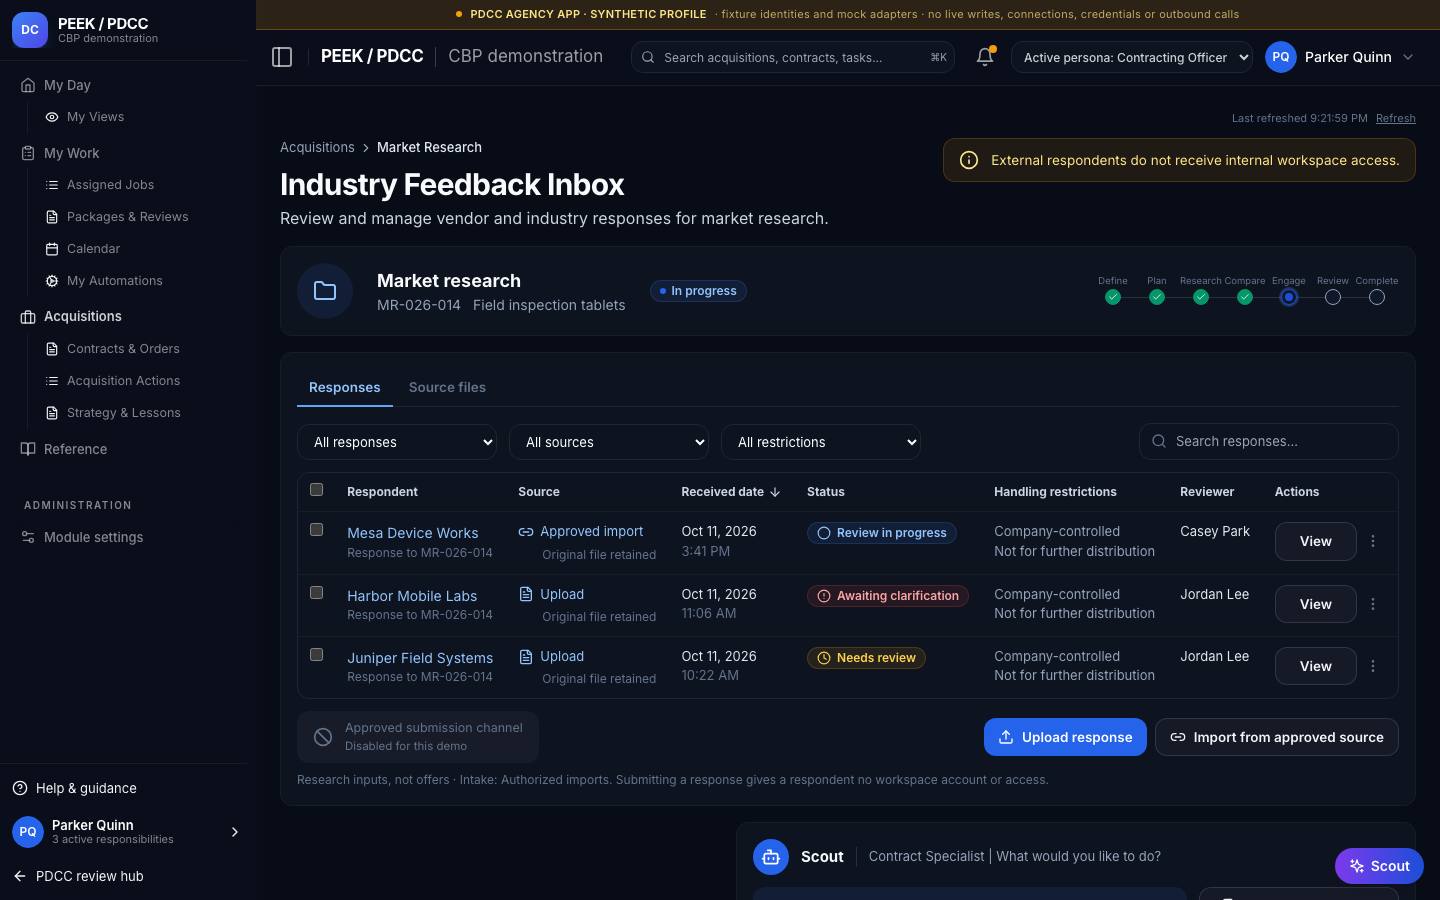Viewport: 1440px width, 900px height.
Task: Open the All sources filter dropdown
Action: click(x=609, y=442)
